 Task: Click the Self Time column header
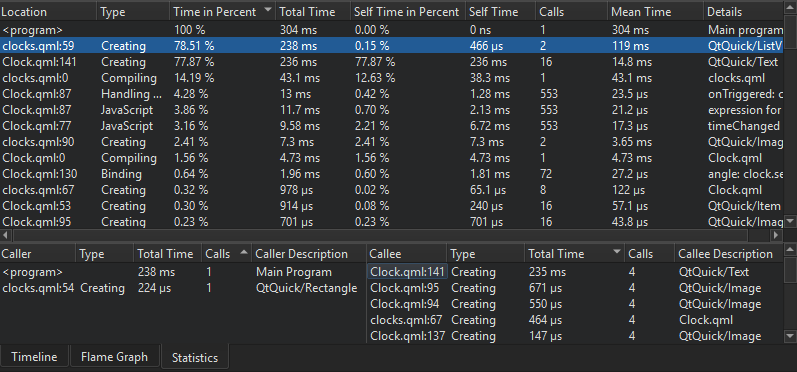(x=500, y=12)
